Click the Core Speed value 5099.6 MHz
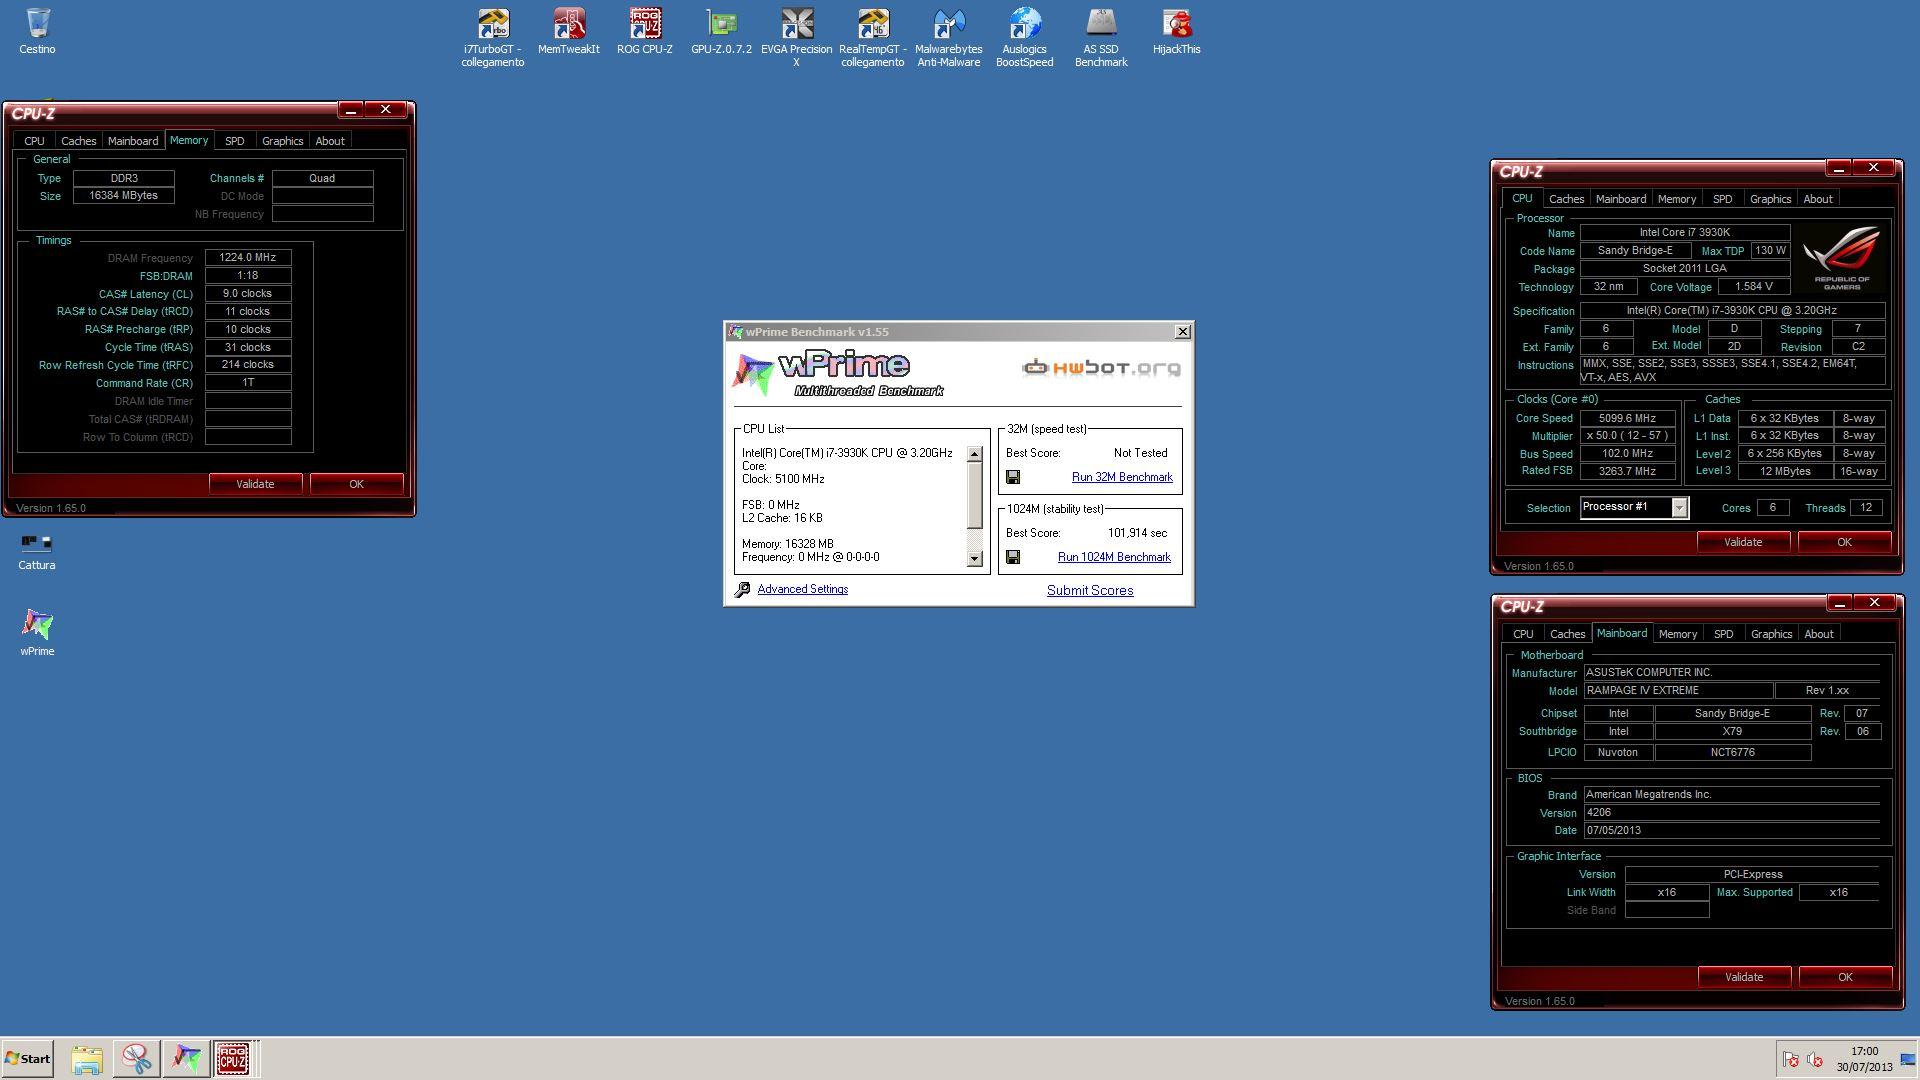This screenshot has height=1080, width=1920. [x=1628, y=418]
